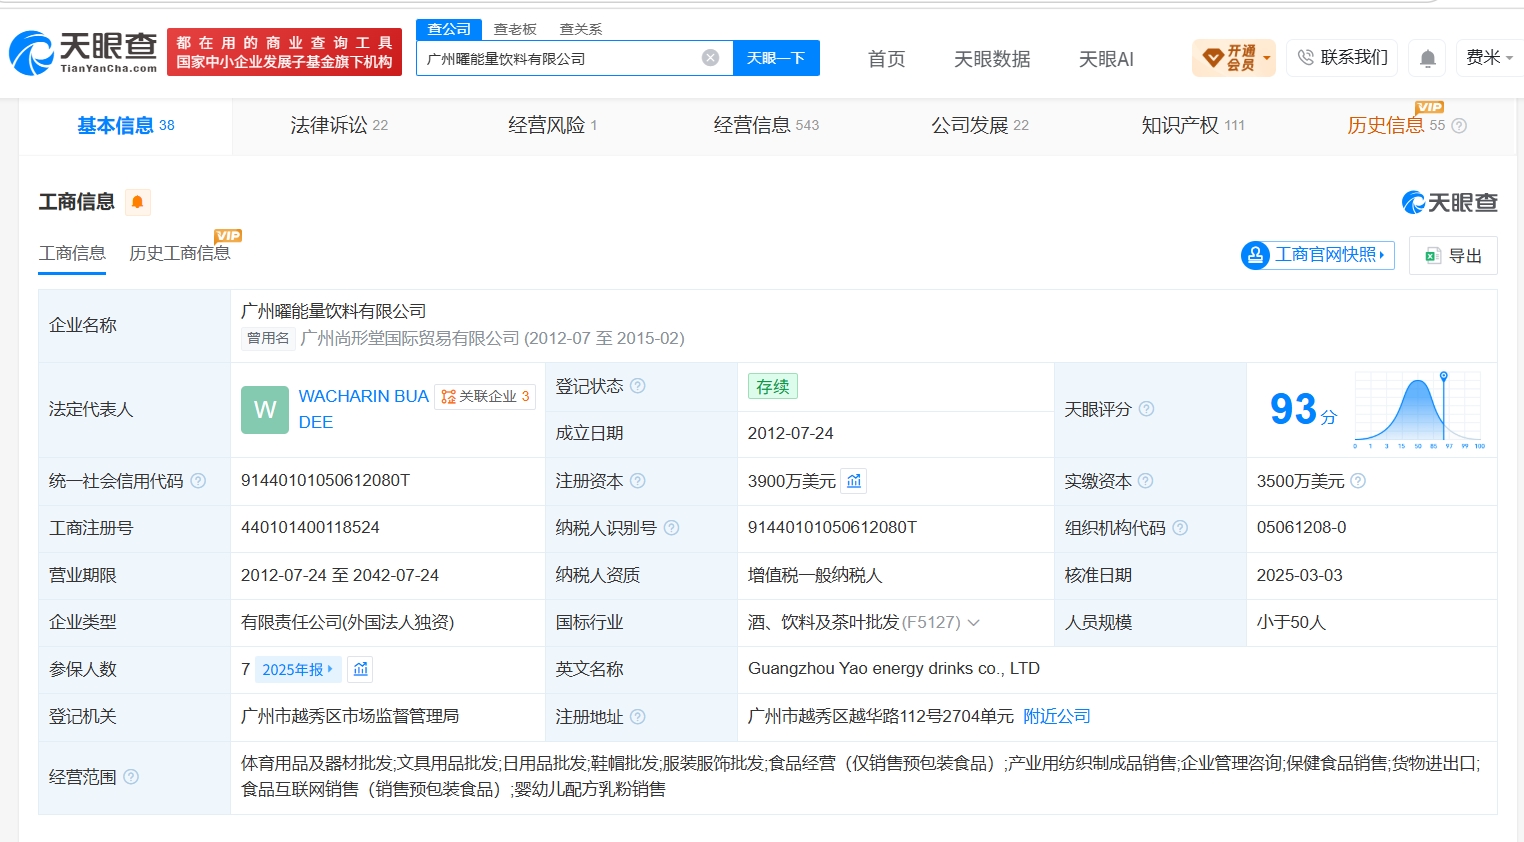Click help icon next to 历史信息 tab
Image resolution: width=1524 pixels, height=842 pixels.
(x=1459, y=126)
